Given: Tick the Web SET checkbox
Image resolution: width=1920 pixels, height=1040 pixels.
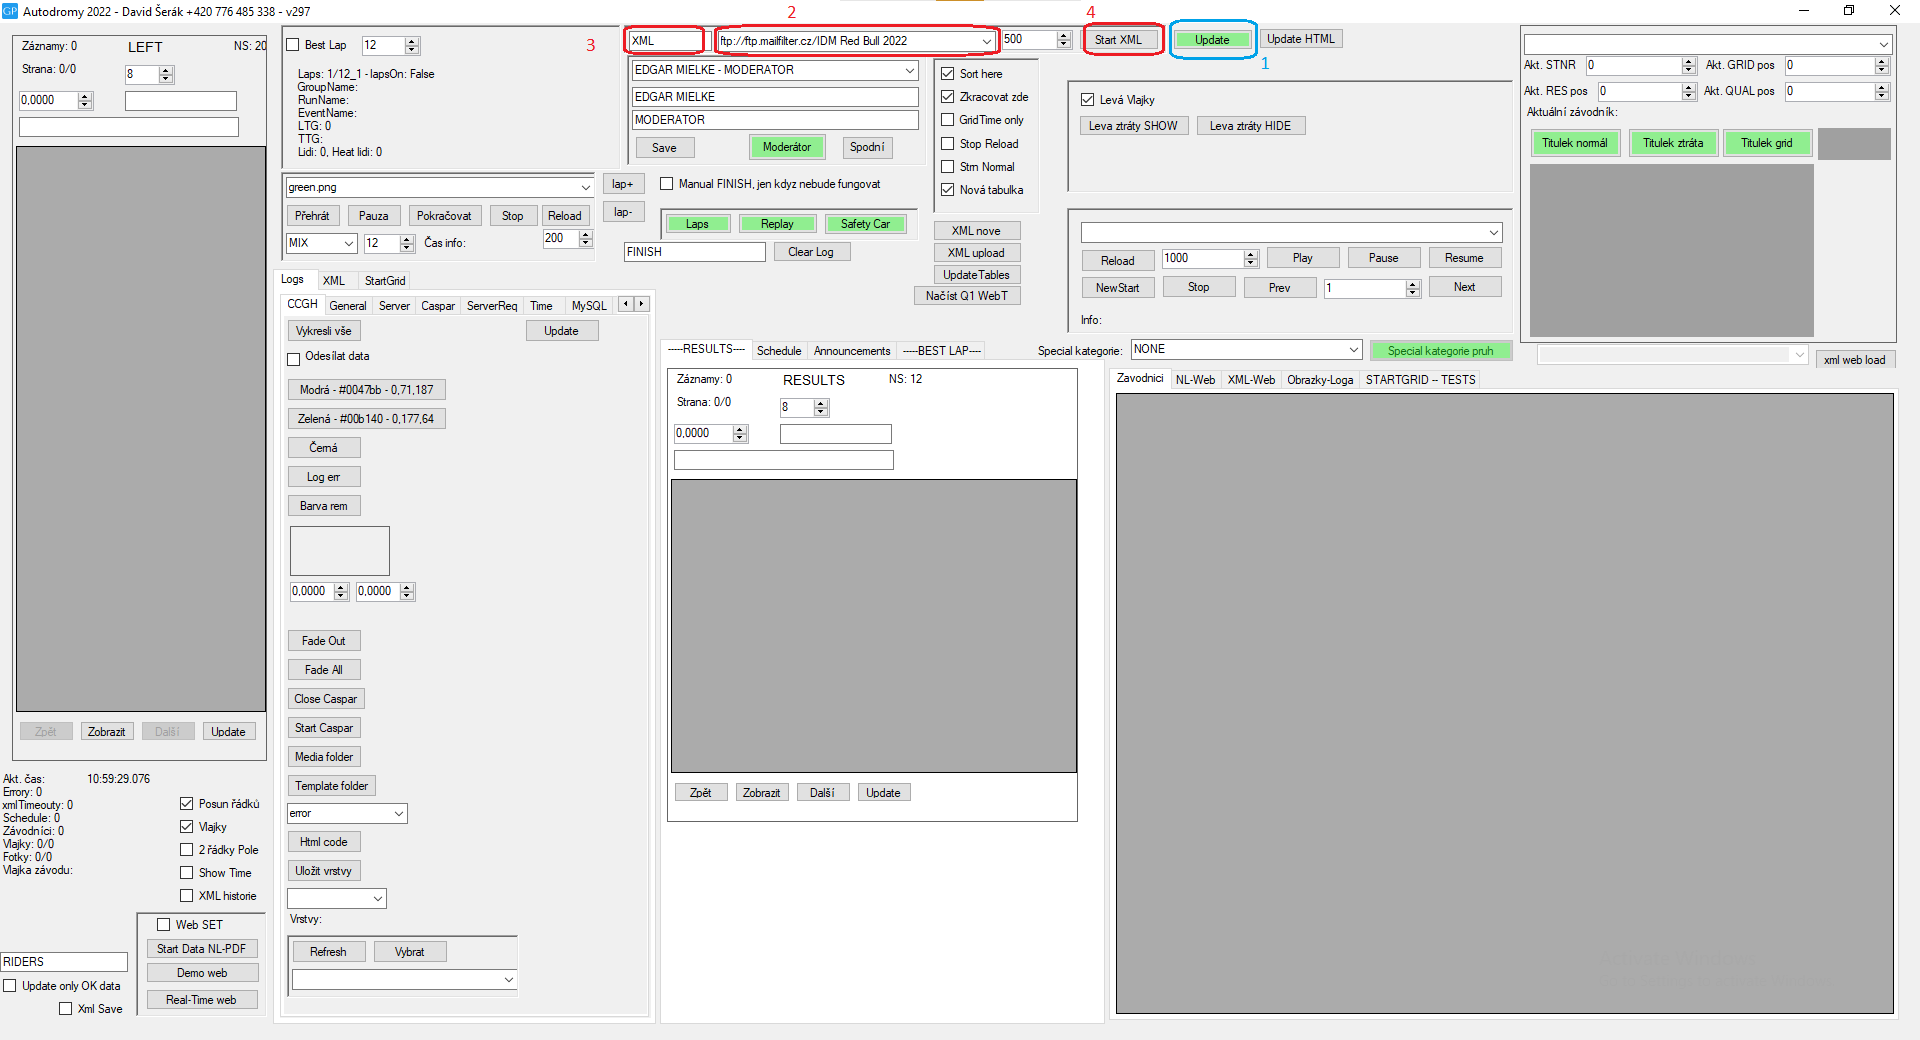Looking at the screenshot, I should point(164,925).
